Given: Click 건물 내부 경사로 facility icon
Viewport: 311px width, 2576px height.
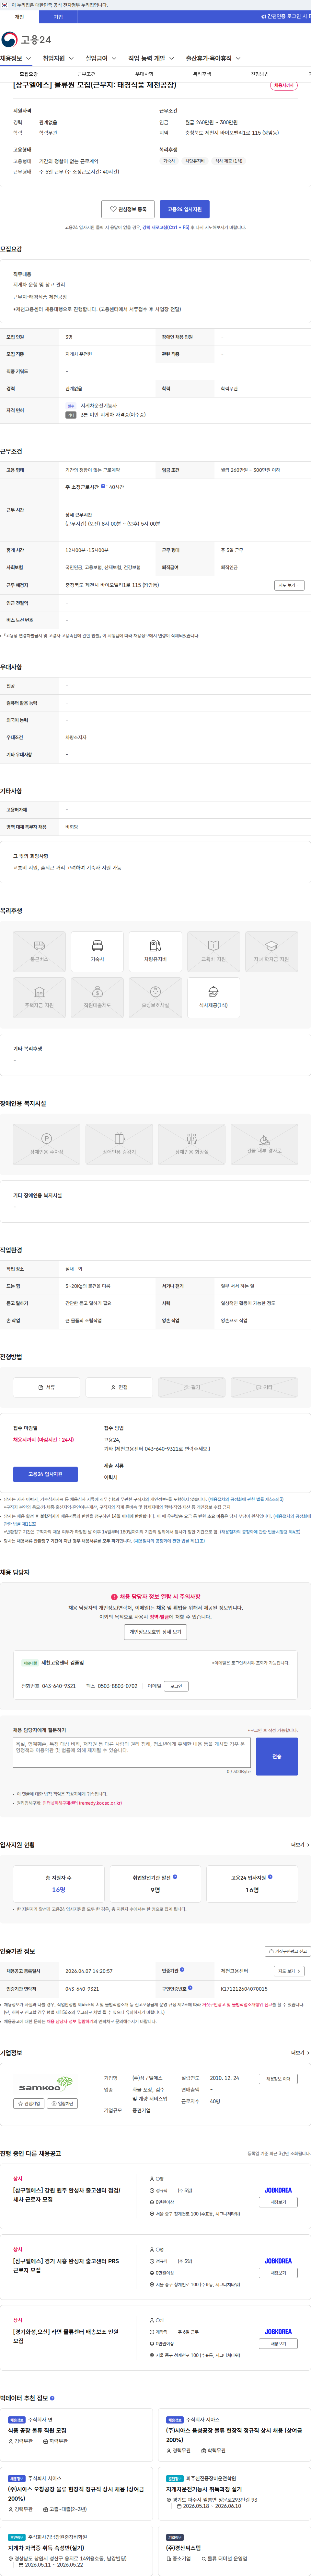Looking at the screenshot, I should [x=264, y=1144].
